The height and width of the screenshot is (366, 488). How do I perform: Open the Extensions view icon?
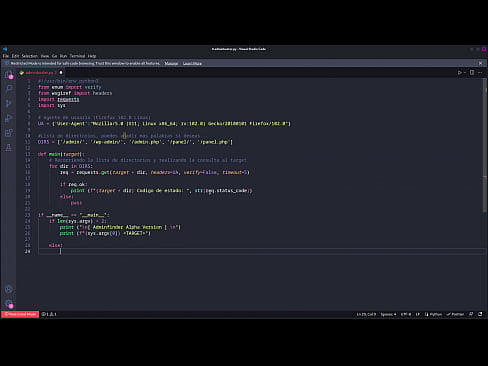(x=9, y=133)
